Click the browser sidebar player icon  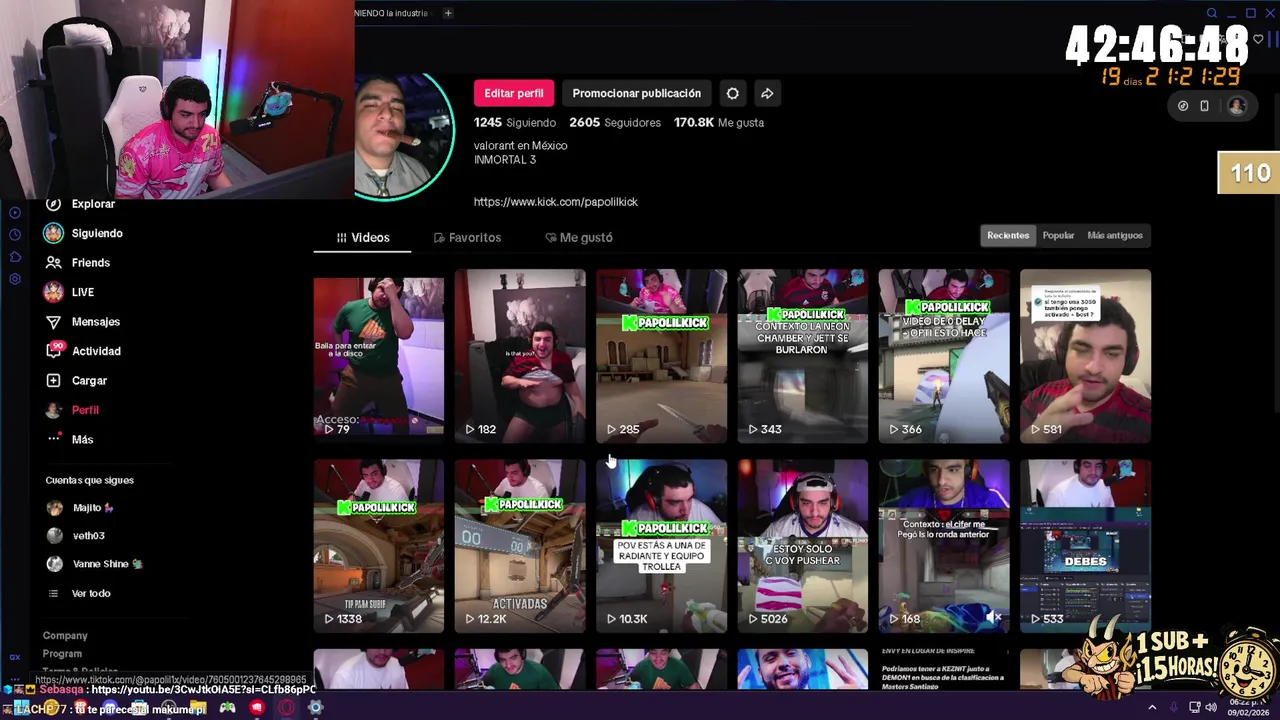pos(15,212)
